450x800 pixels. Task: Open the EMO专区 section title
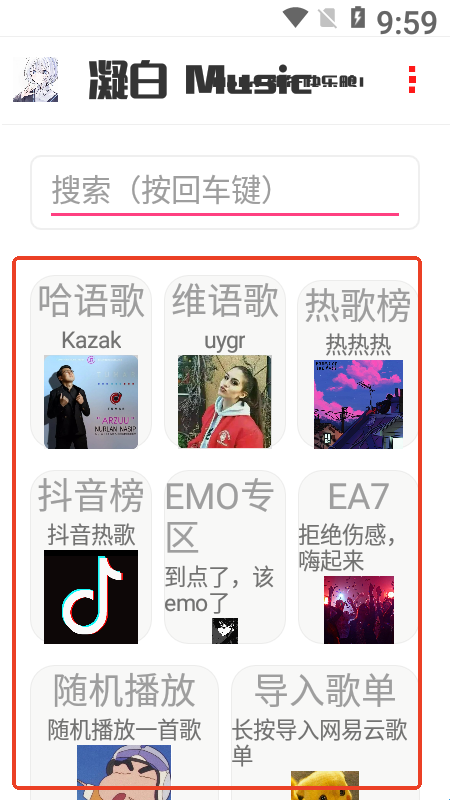[219, 517]
